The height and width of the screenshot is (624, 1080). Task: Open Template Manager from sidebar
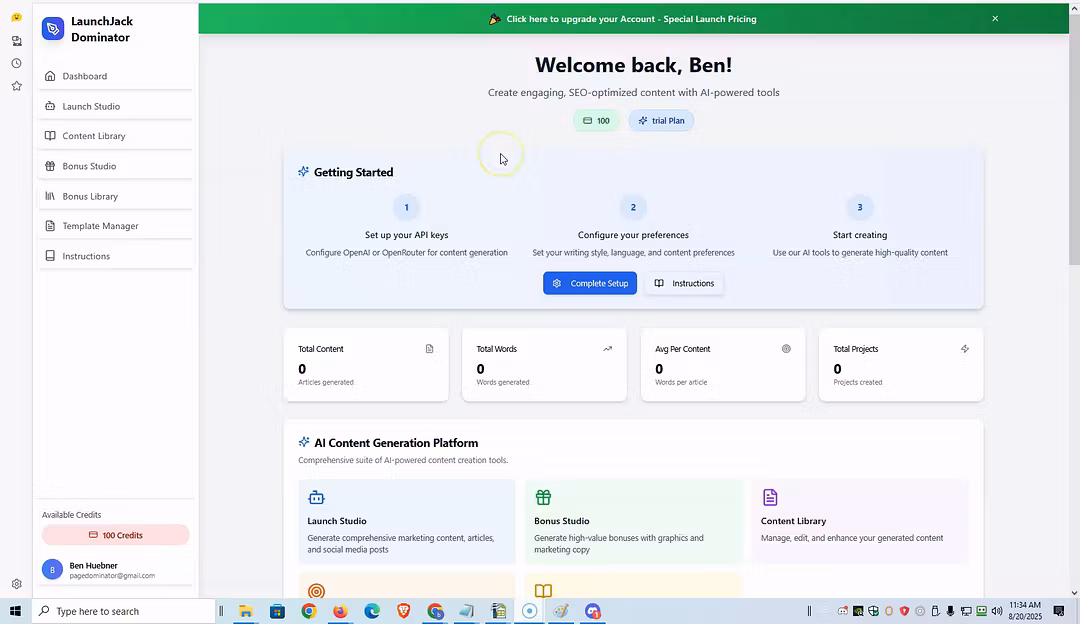click(100, 226)
